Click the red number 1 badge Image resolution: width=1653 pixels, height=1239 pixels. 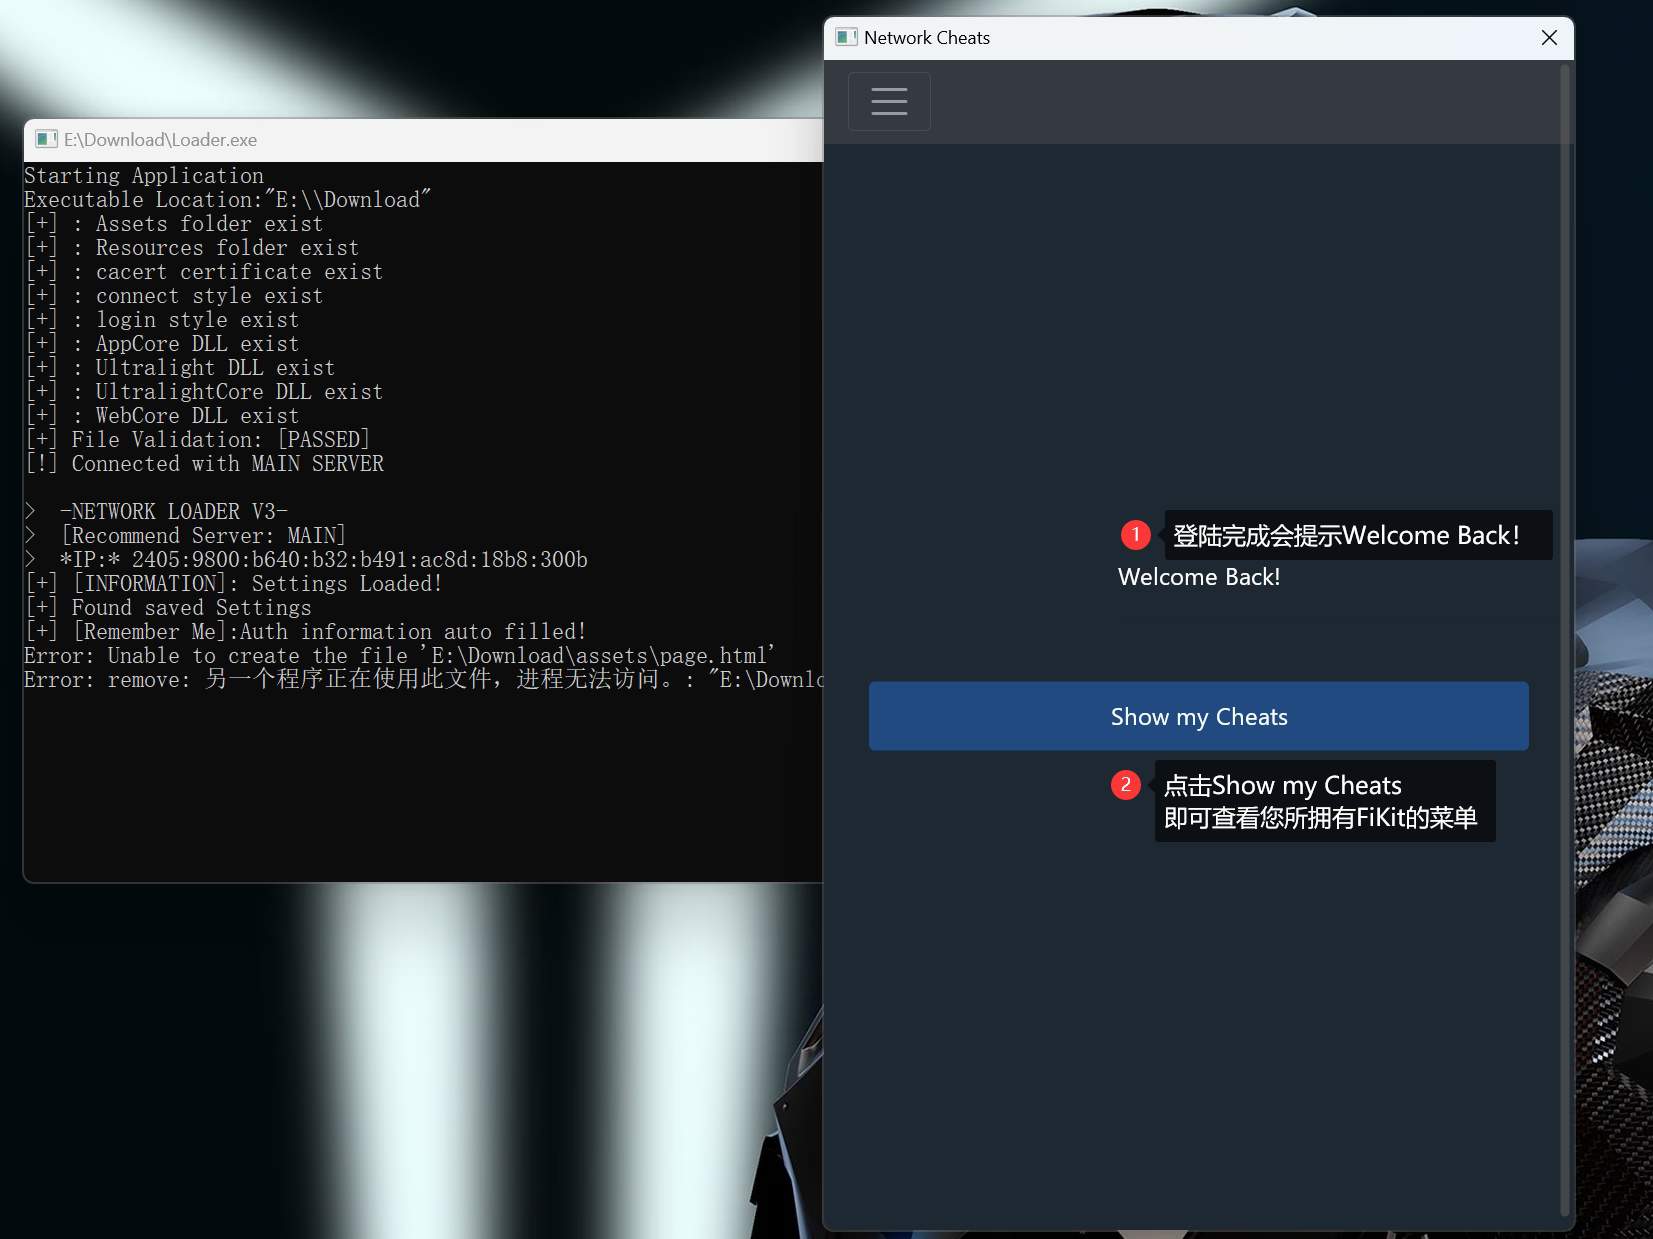tap(1135, 535)
